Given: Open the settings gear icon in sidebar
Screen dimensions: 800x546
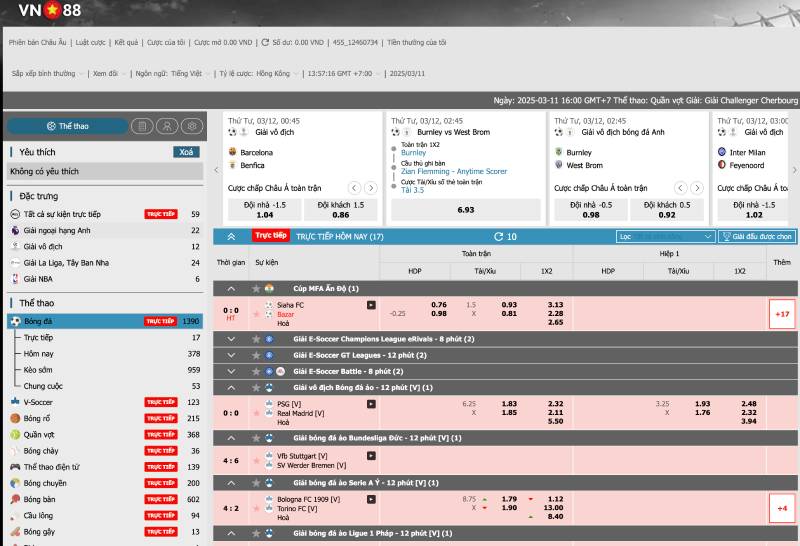Looking at the screenshot, I should 190,126.
